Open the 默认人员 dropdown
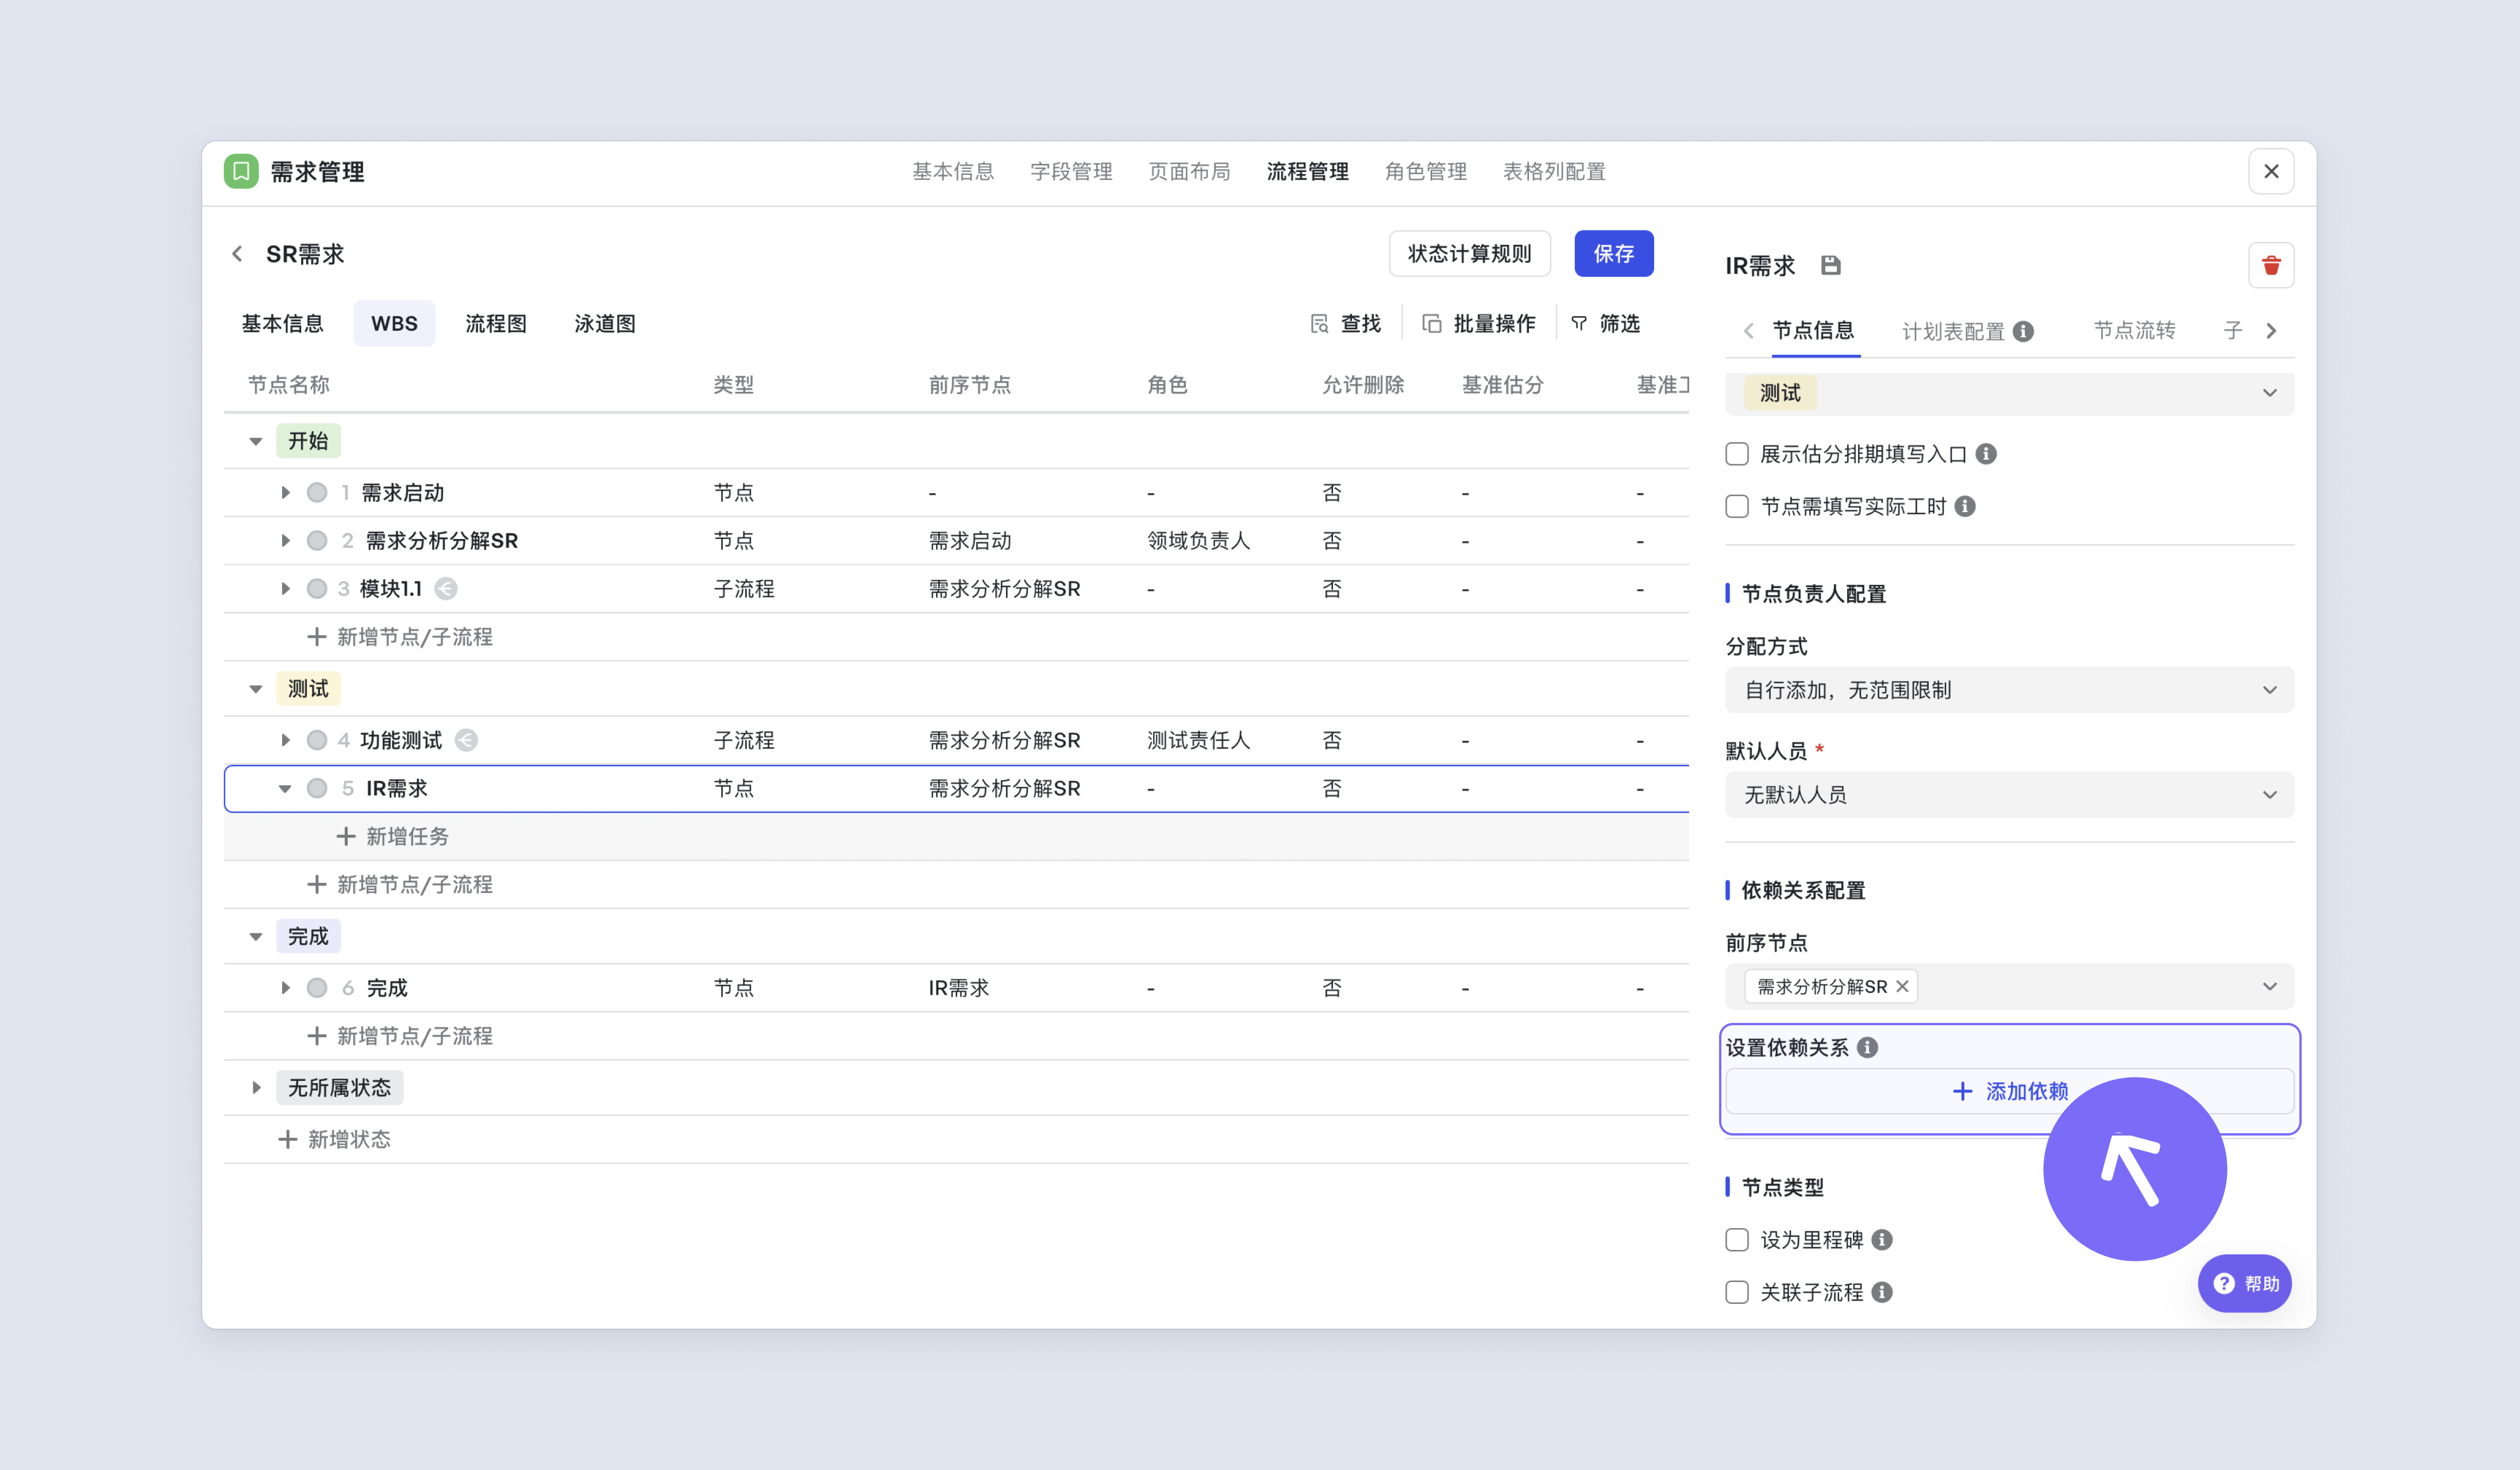The width and height of the screenshot is (2520, 1470). coord(2009,794)
